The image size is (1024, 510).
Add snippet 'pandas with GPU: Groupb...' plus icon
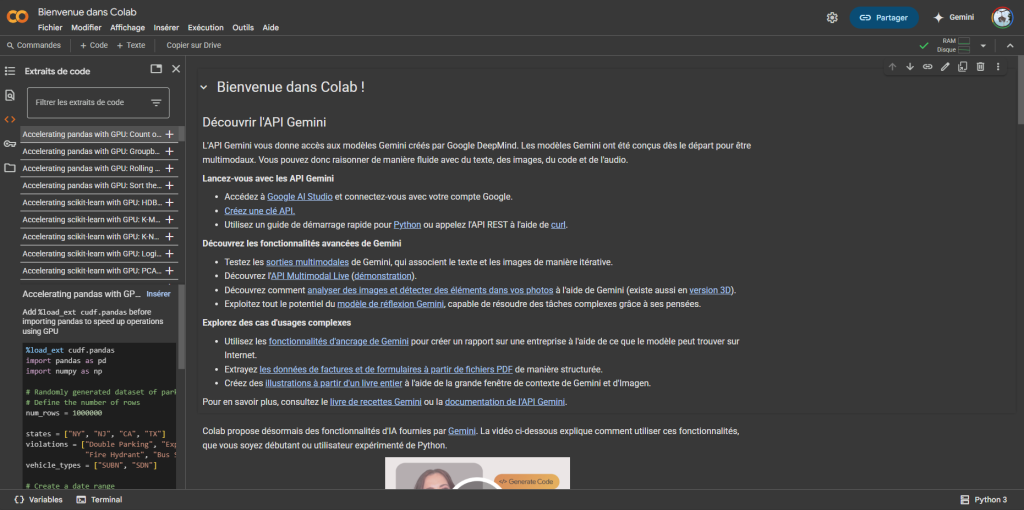[x=169, y=151]
